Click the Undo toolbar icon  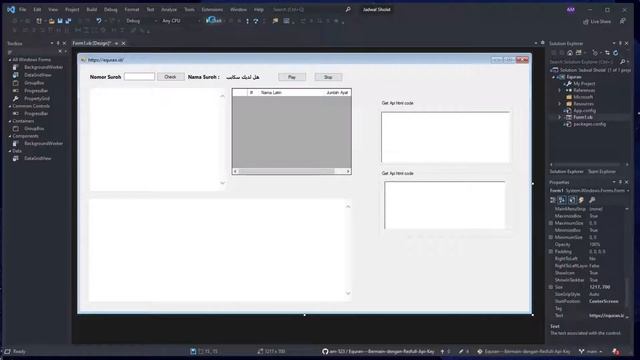(98, 20)
